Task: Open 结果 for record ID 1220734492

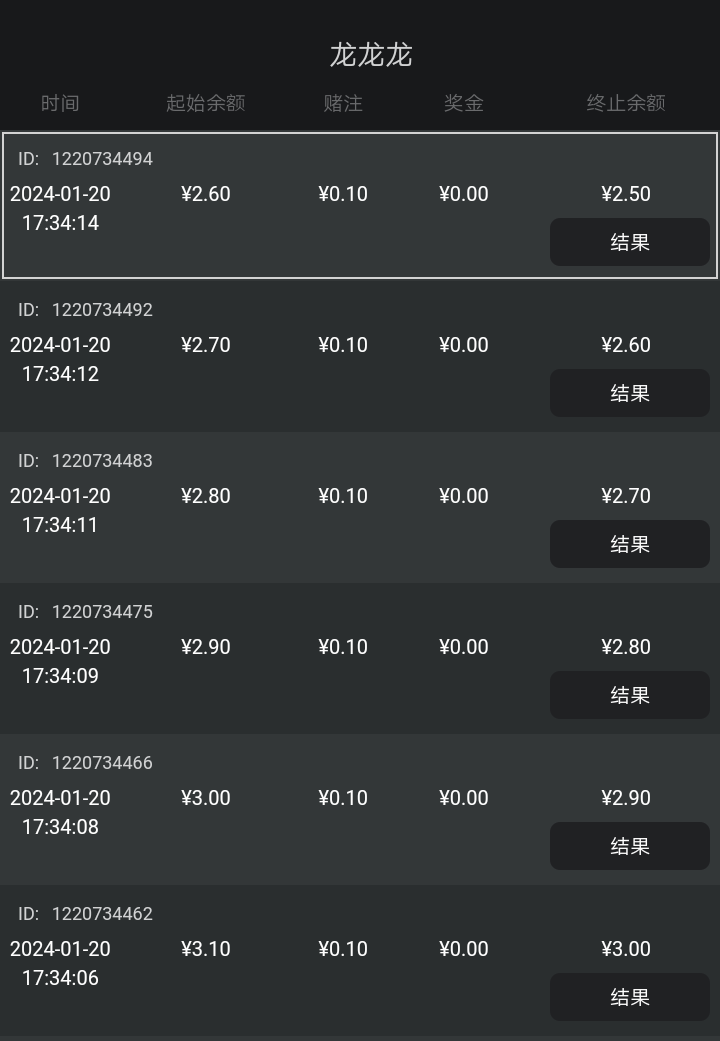Action: click(629, 393)
